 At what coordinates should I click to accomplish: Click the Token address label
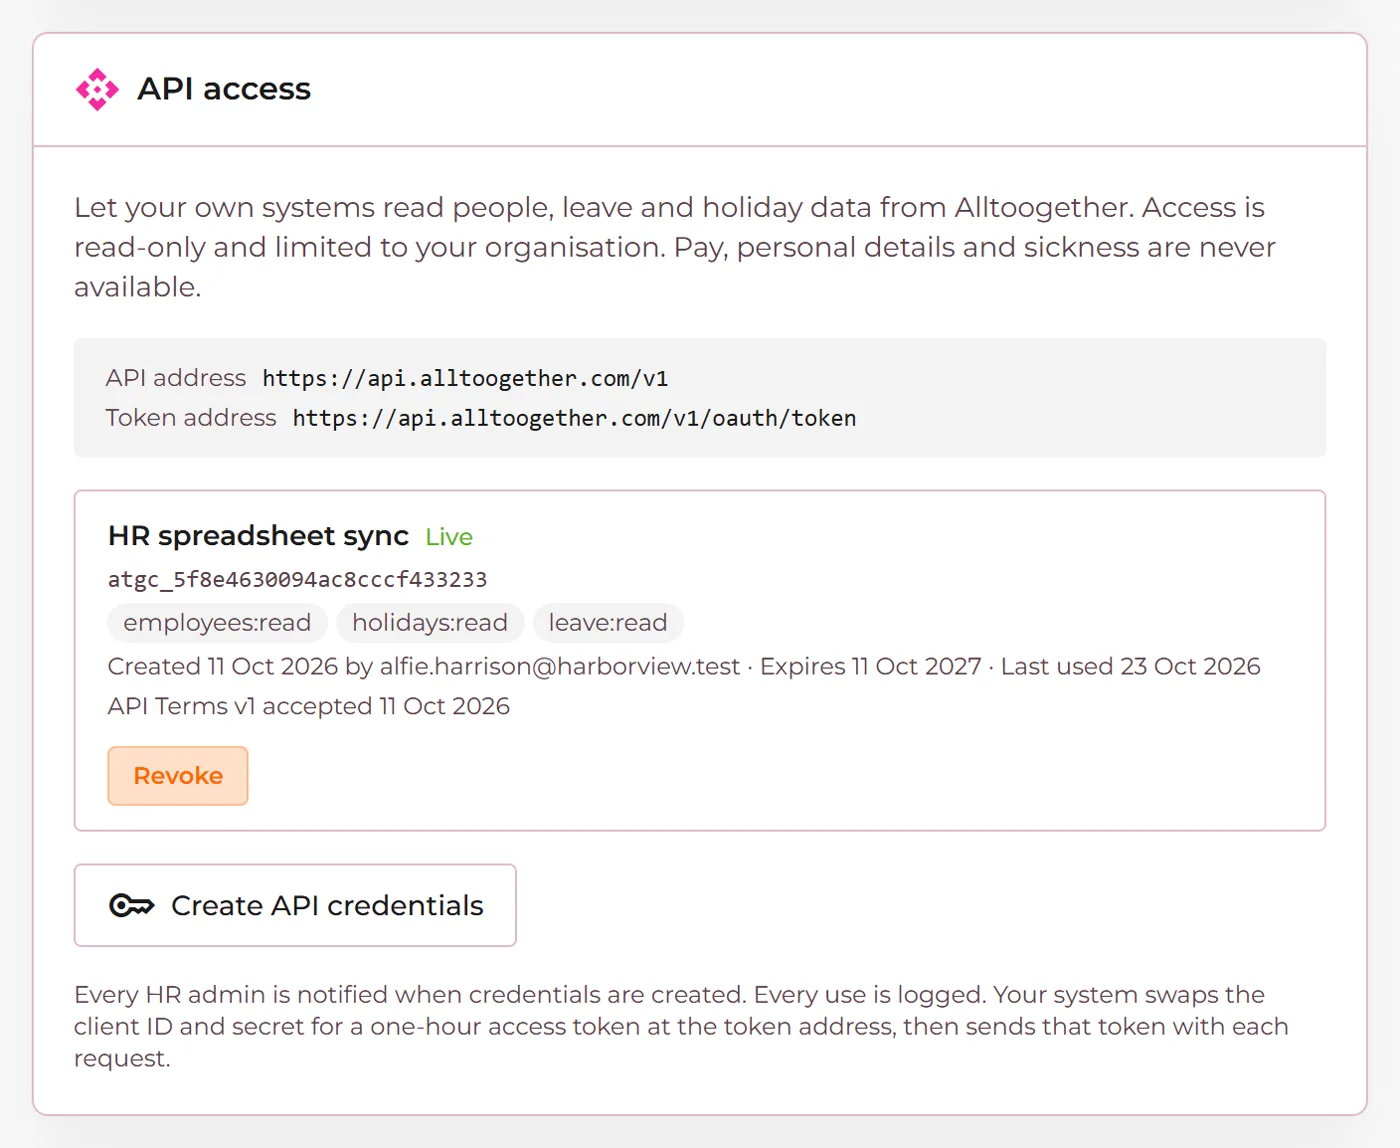[191, 418]
